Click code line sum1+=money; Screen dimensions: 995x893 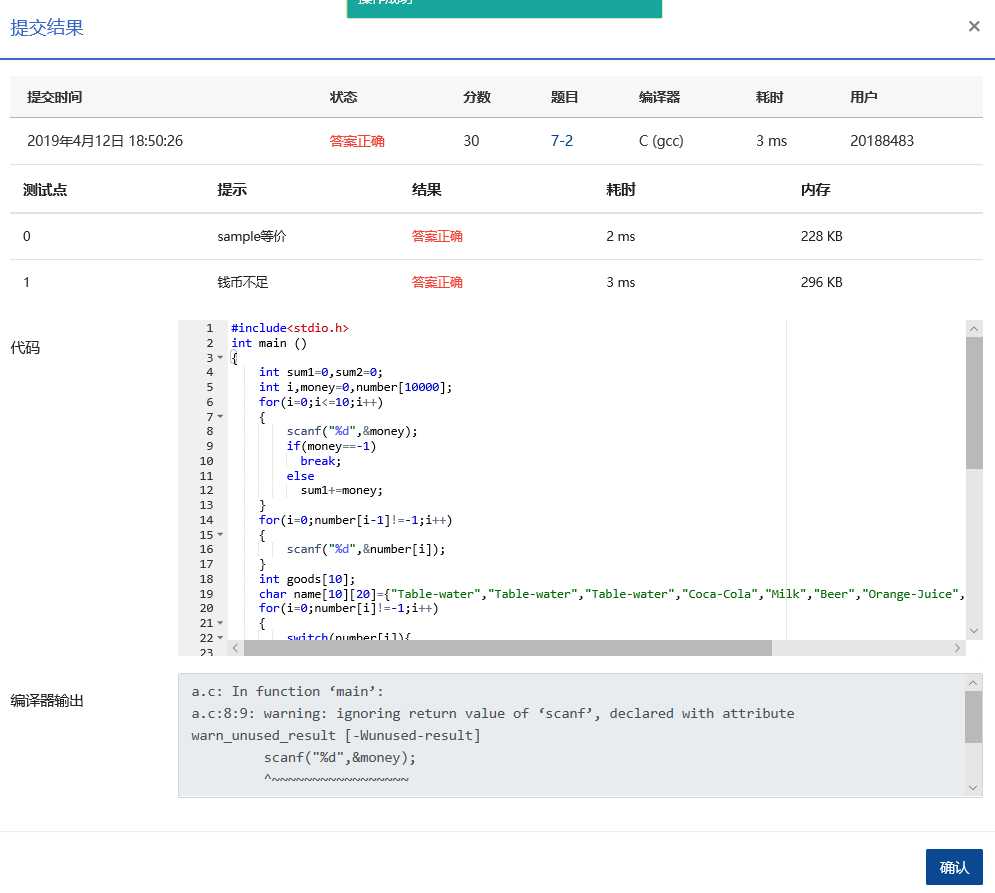[341, 490]
